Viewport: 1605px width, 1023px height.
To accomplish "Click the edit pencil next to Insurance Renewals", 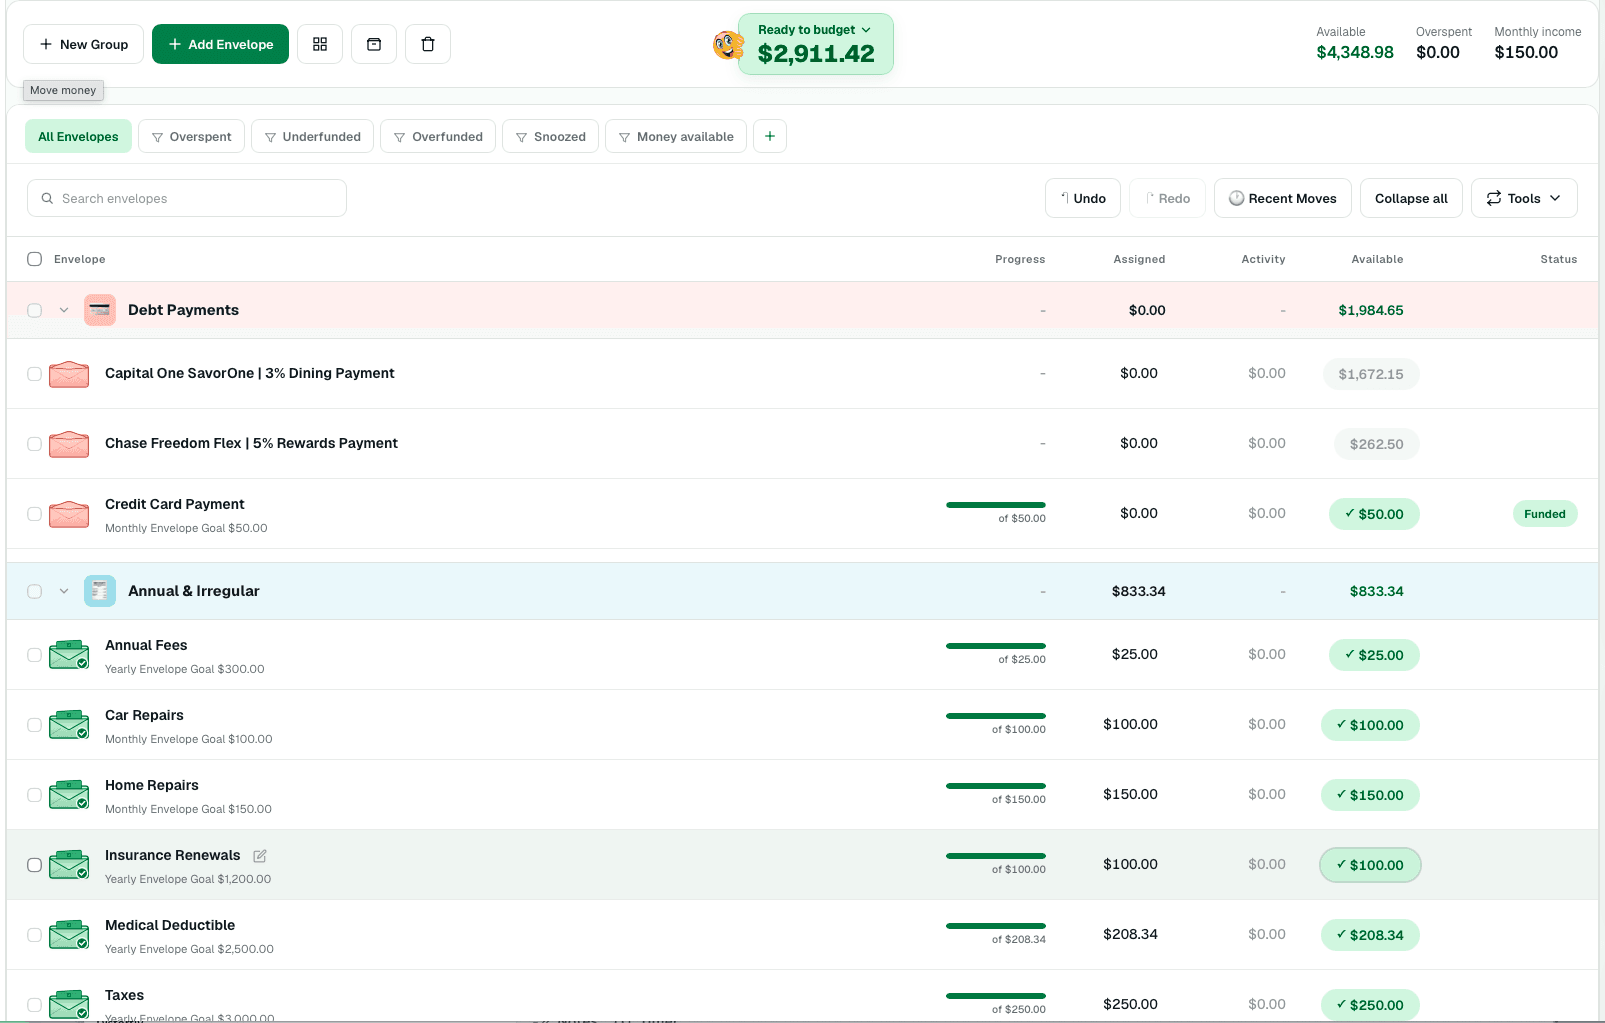I will (260, 856).
